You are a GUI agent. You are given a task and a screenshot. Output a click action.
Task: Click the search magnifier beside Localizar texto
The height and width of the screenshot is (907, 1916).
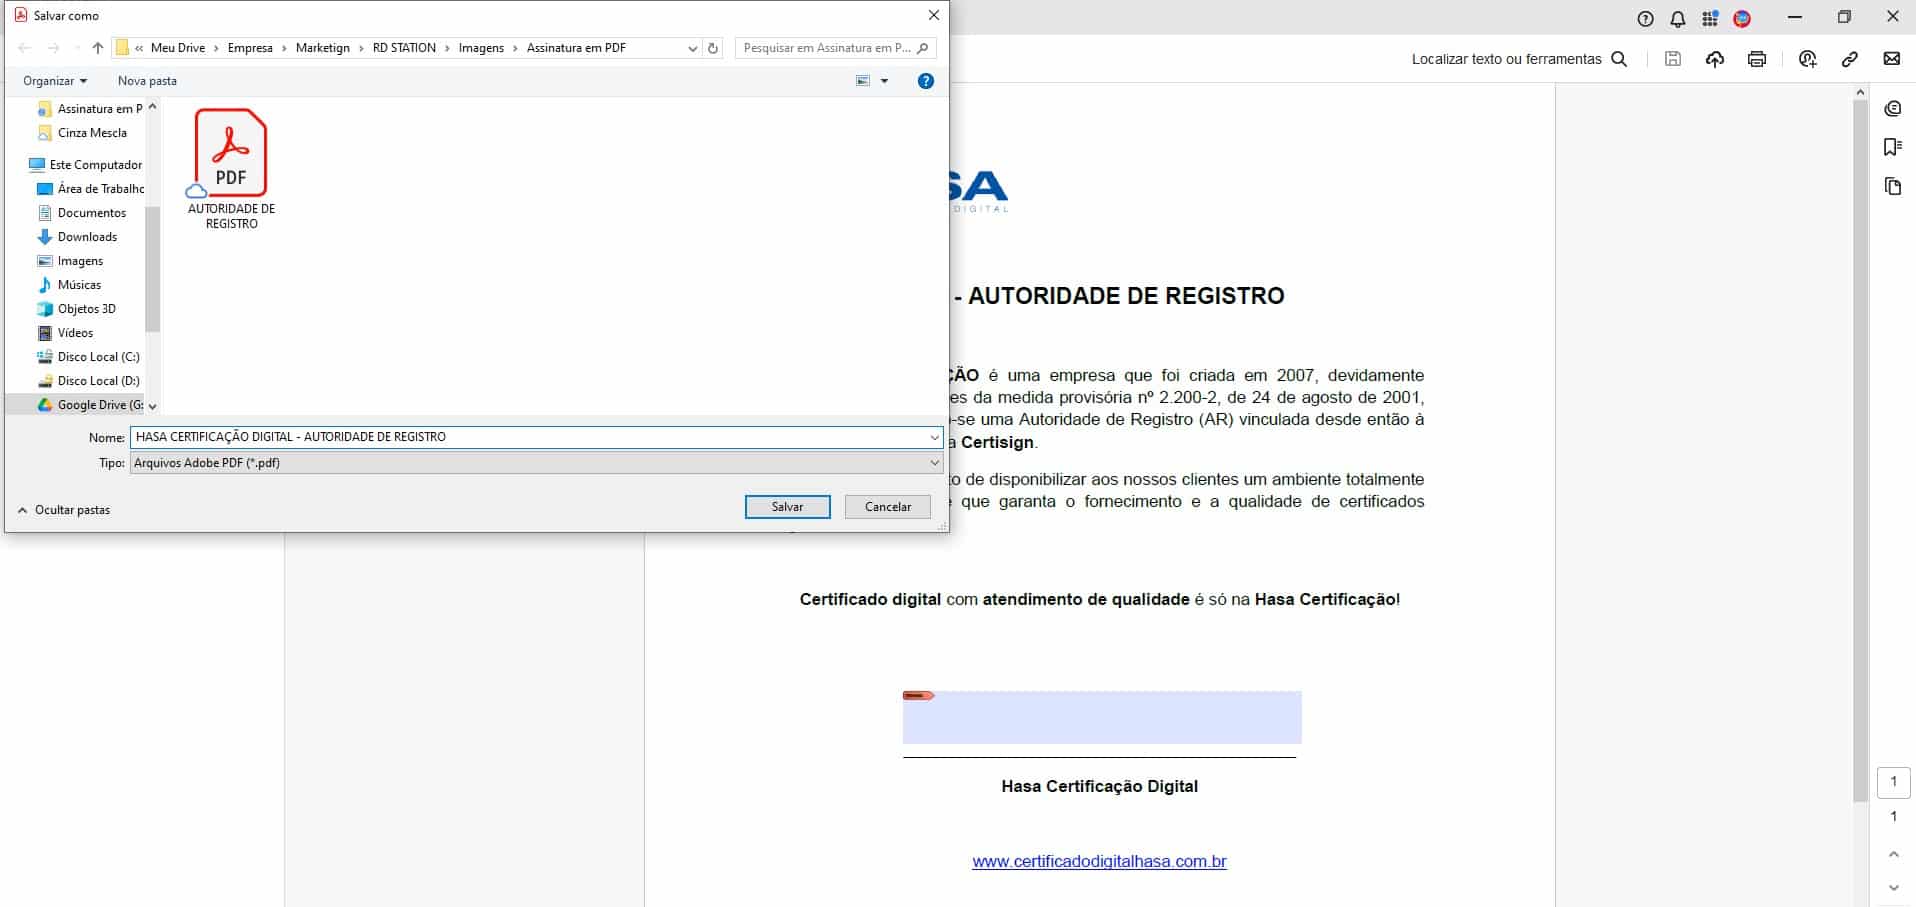[1619, 59]
